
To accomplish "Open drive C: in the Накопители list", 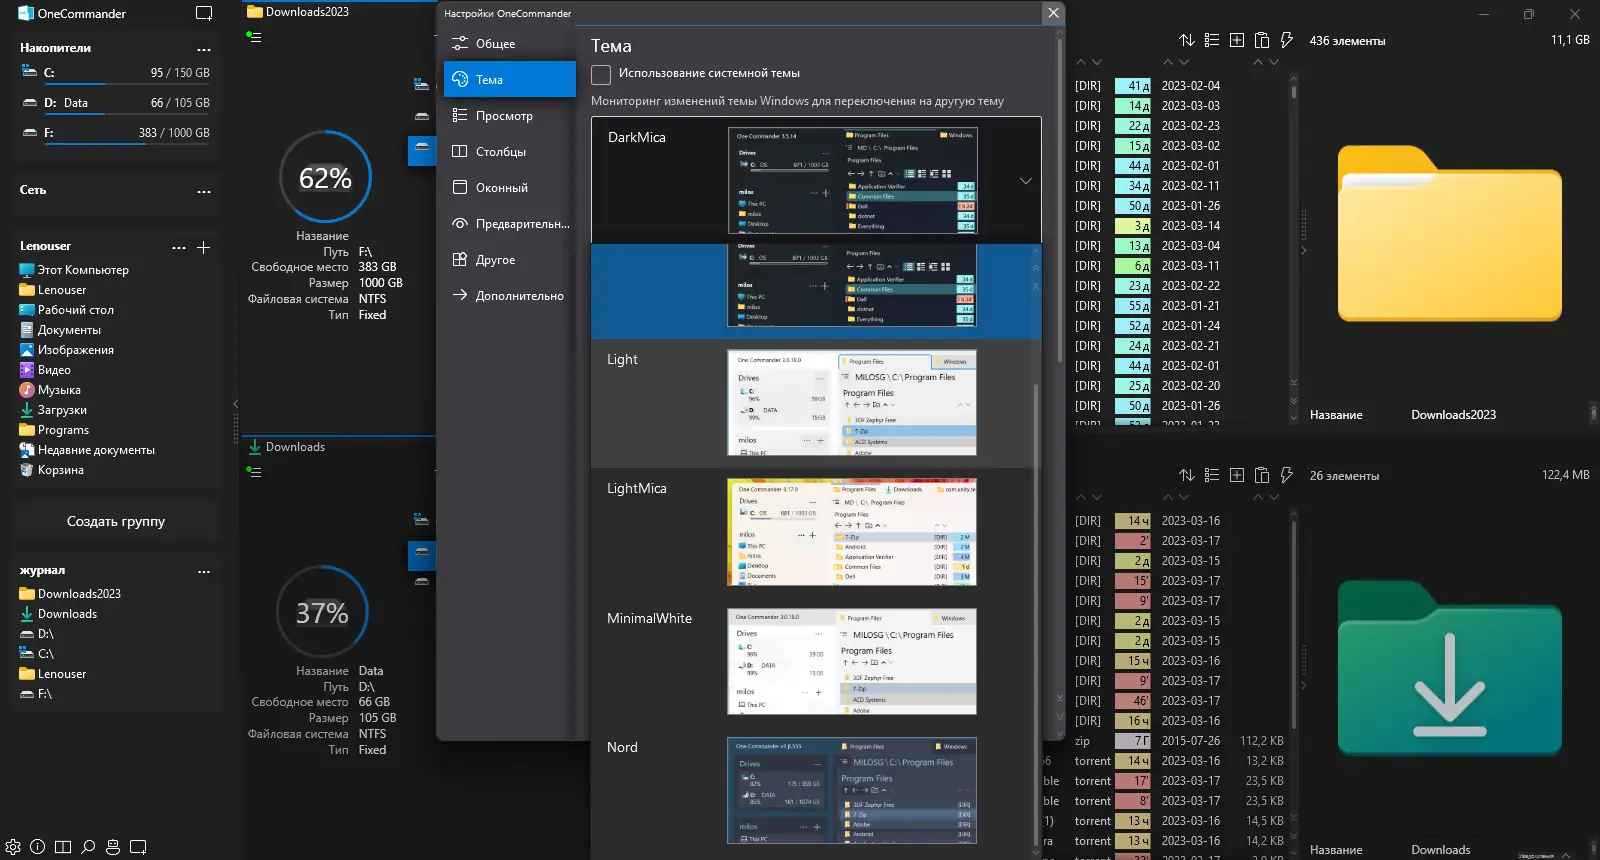I will [x=116, y=74].
